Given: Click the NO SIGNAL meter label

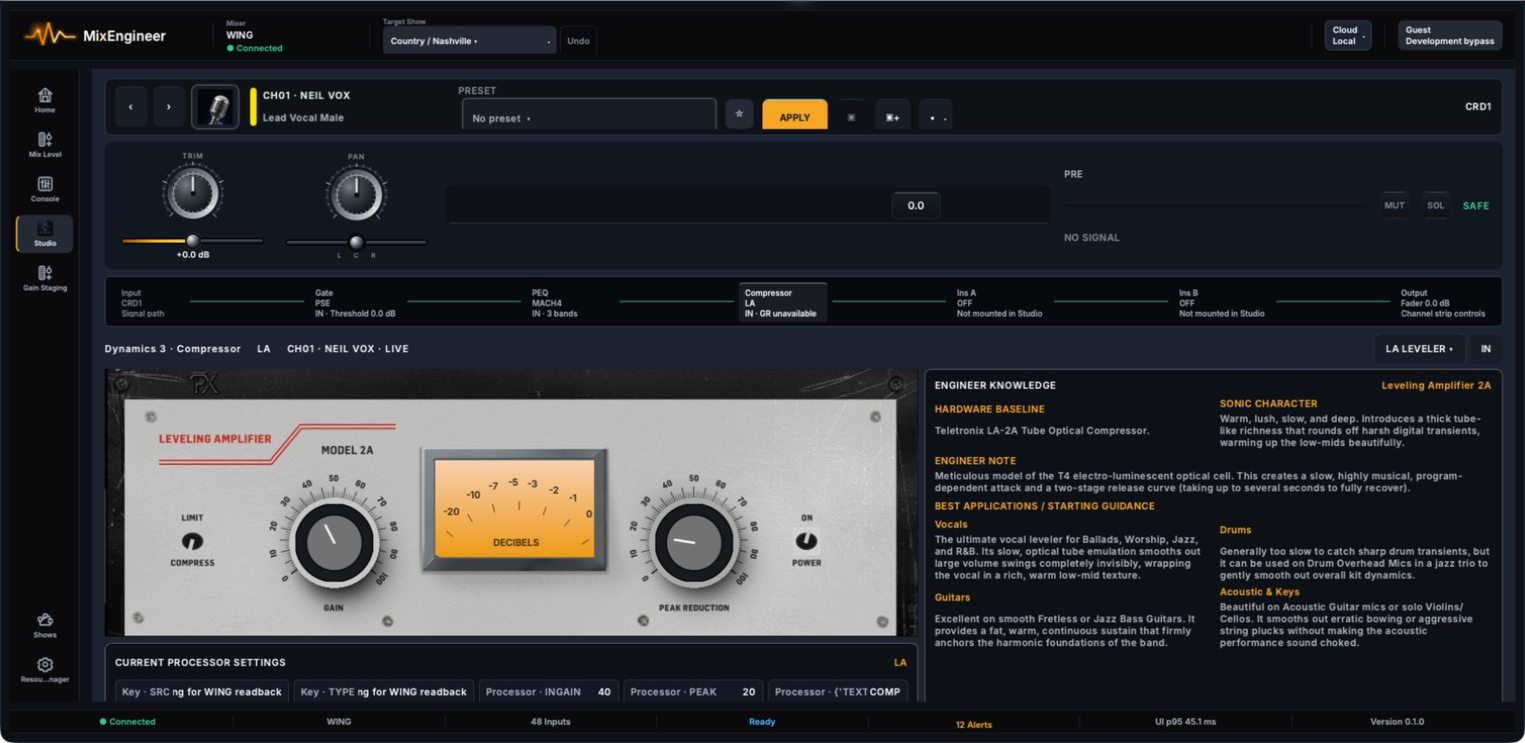Looking at the screenshot, I should pyautogui.click(x=1092, y=238).
